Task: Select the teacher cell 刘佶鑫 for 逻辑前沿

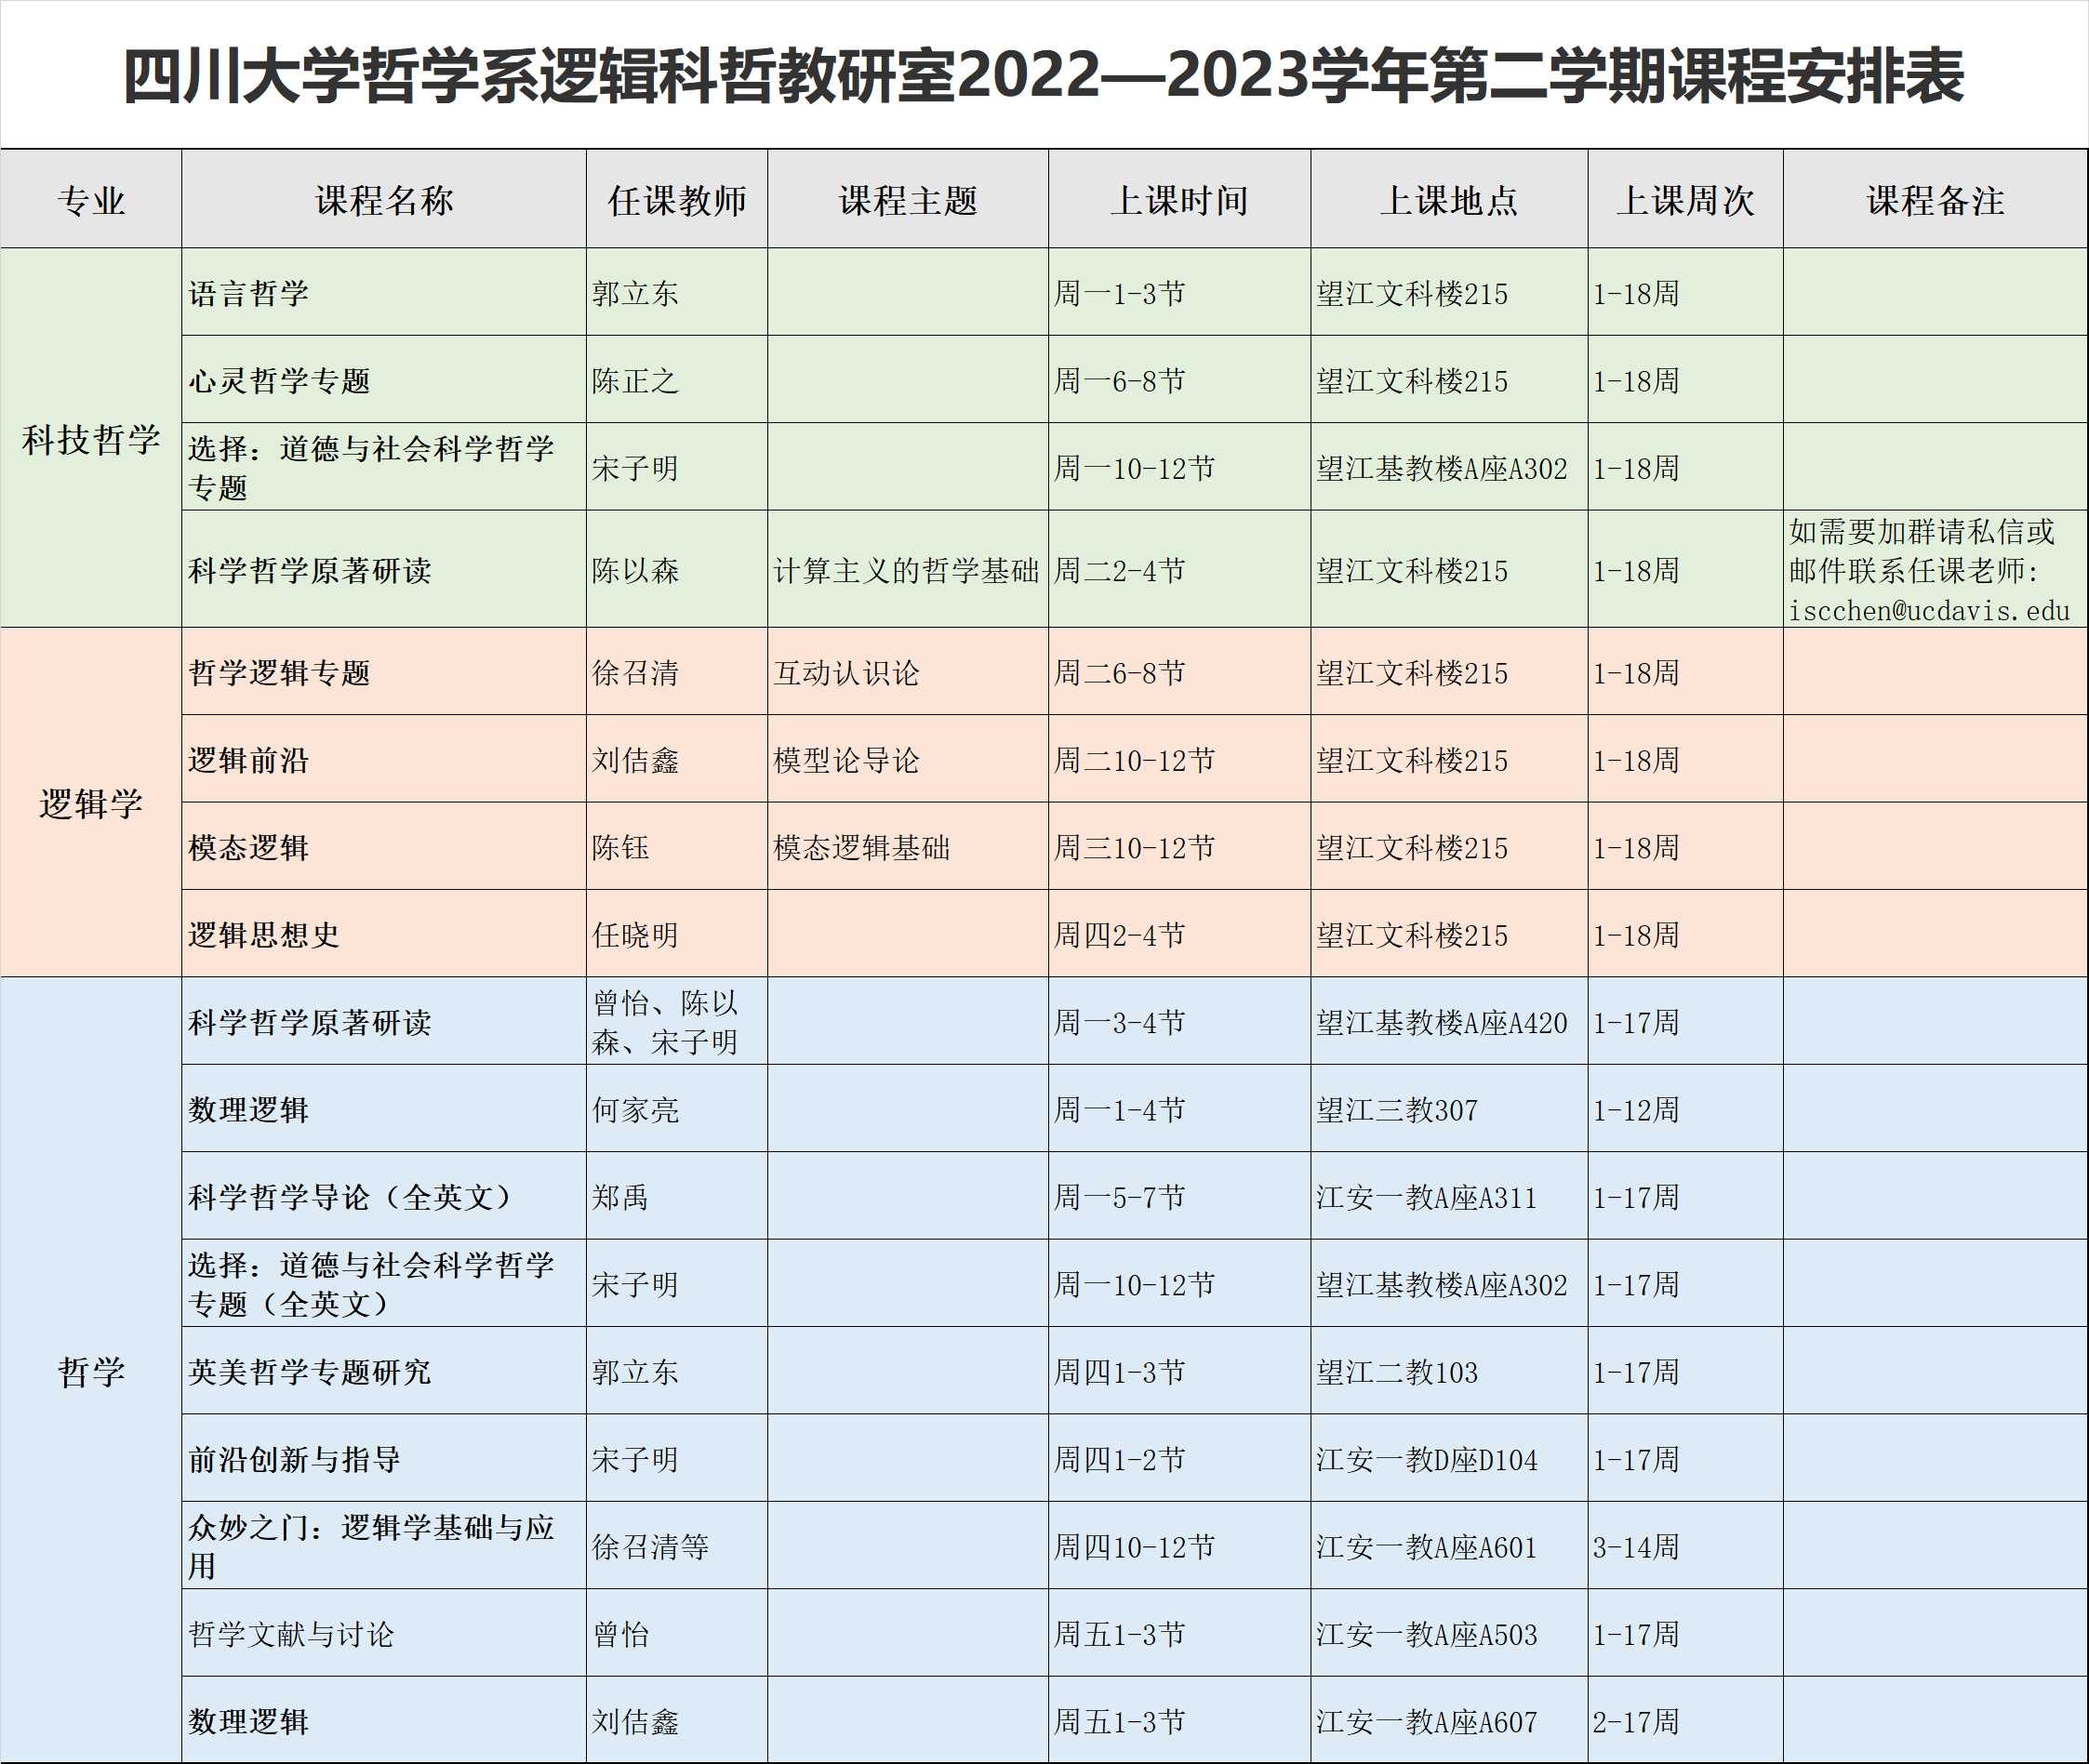Action: [x=635, y=760]
